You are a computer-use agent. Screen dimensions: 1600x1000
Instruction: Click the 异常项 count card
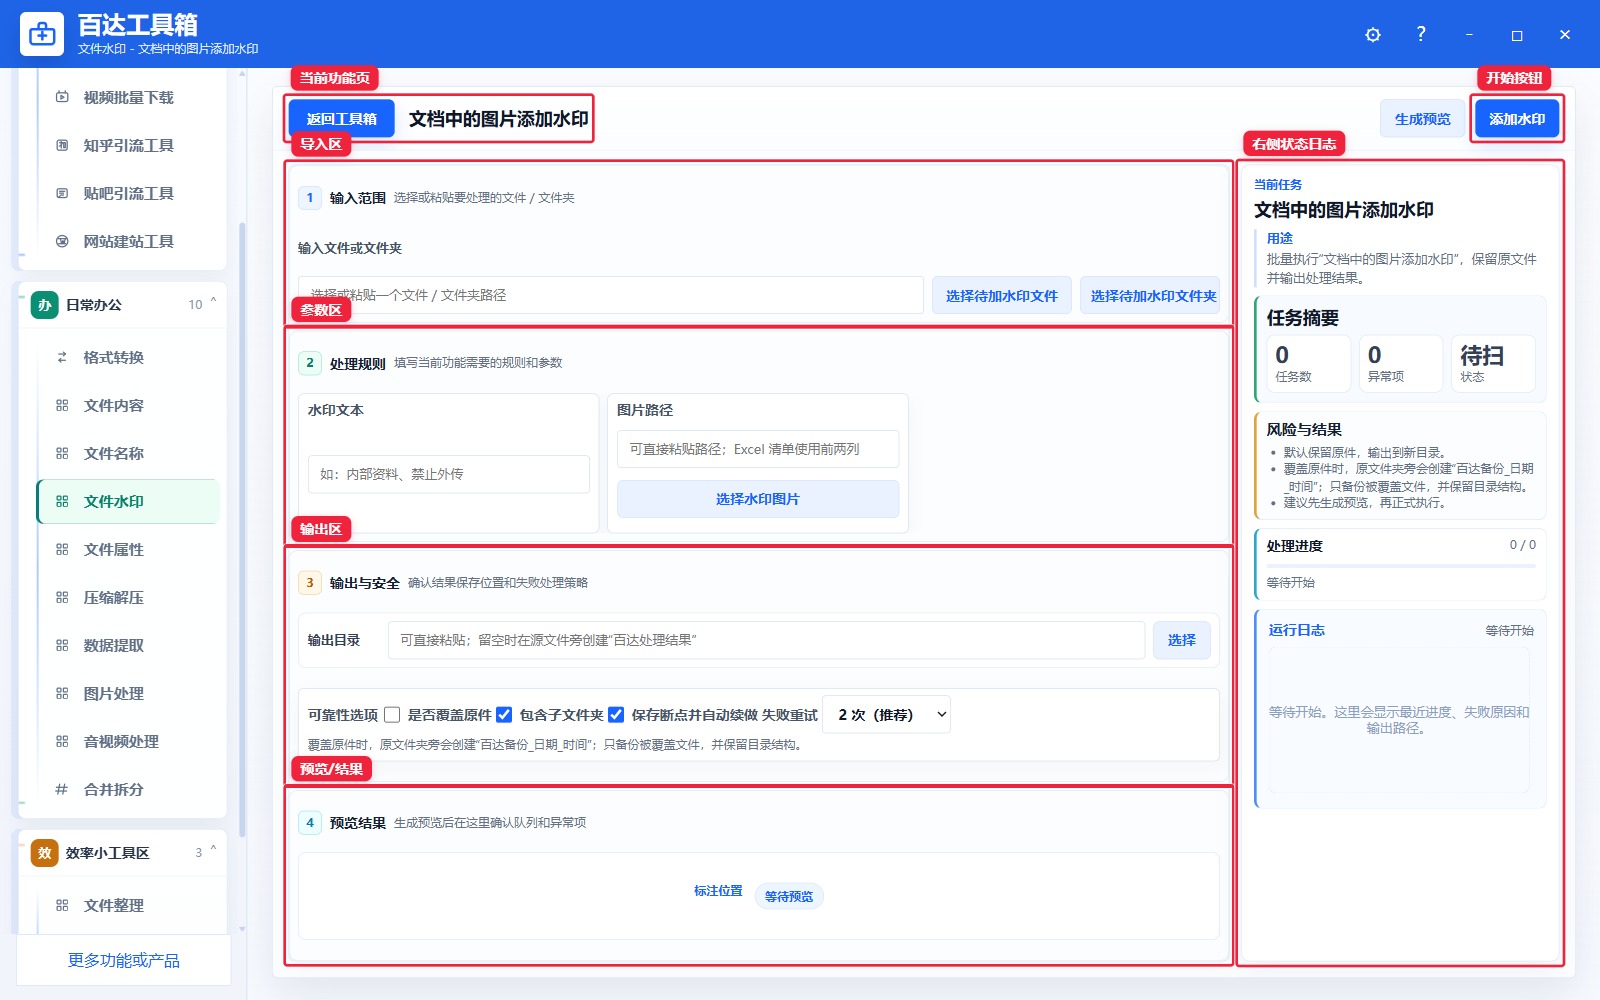[x=1401, y=363]
